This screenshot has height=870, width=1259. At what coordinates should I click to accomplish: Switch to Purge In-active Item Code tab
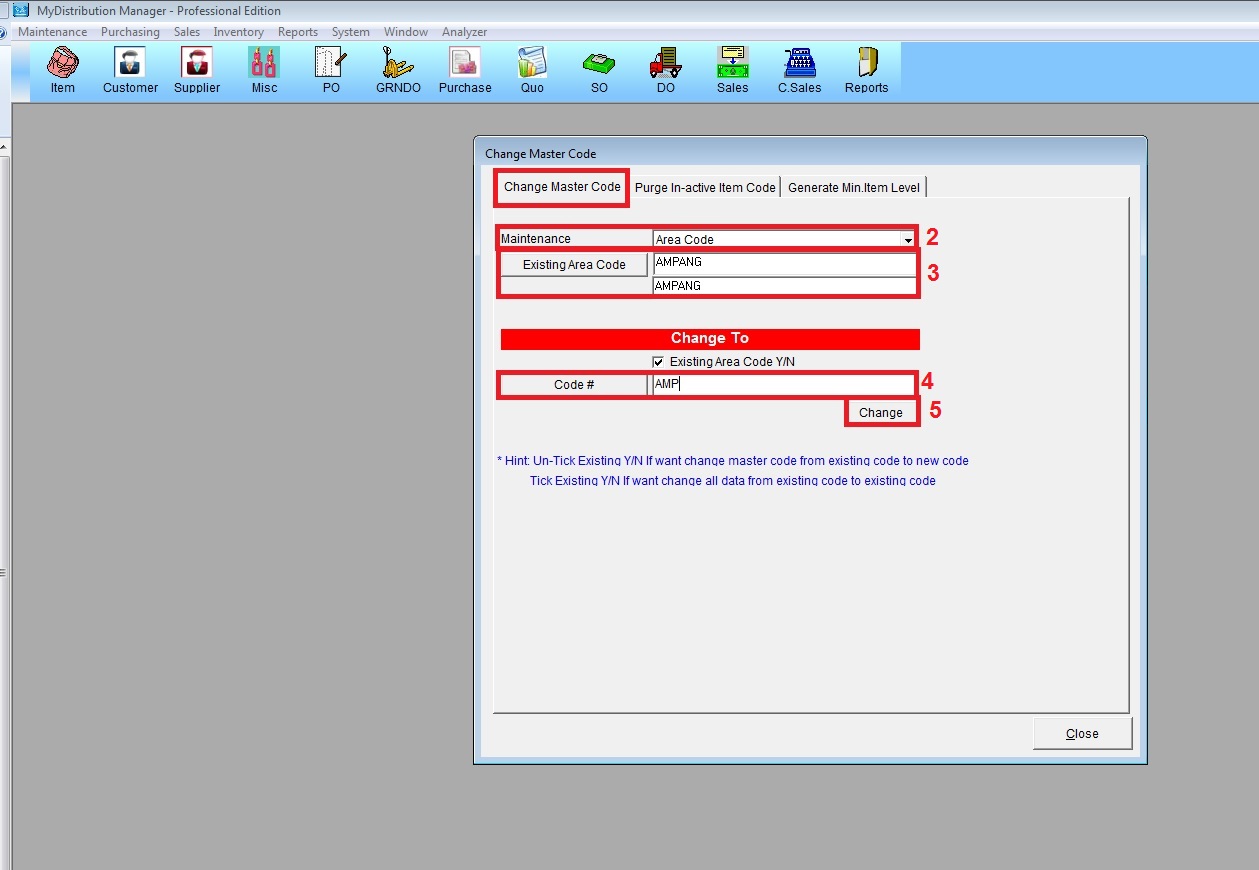point(705,188)
